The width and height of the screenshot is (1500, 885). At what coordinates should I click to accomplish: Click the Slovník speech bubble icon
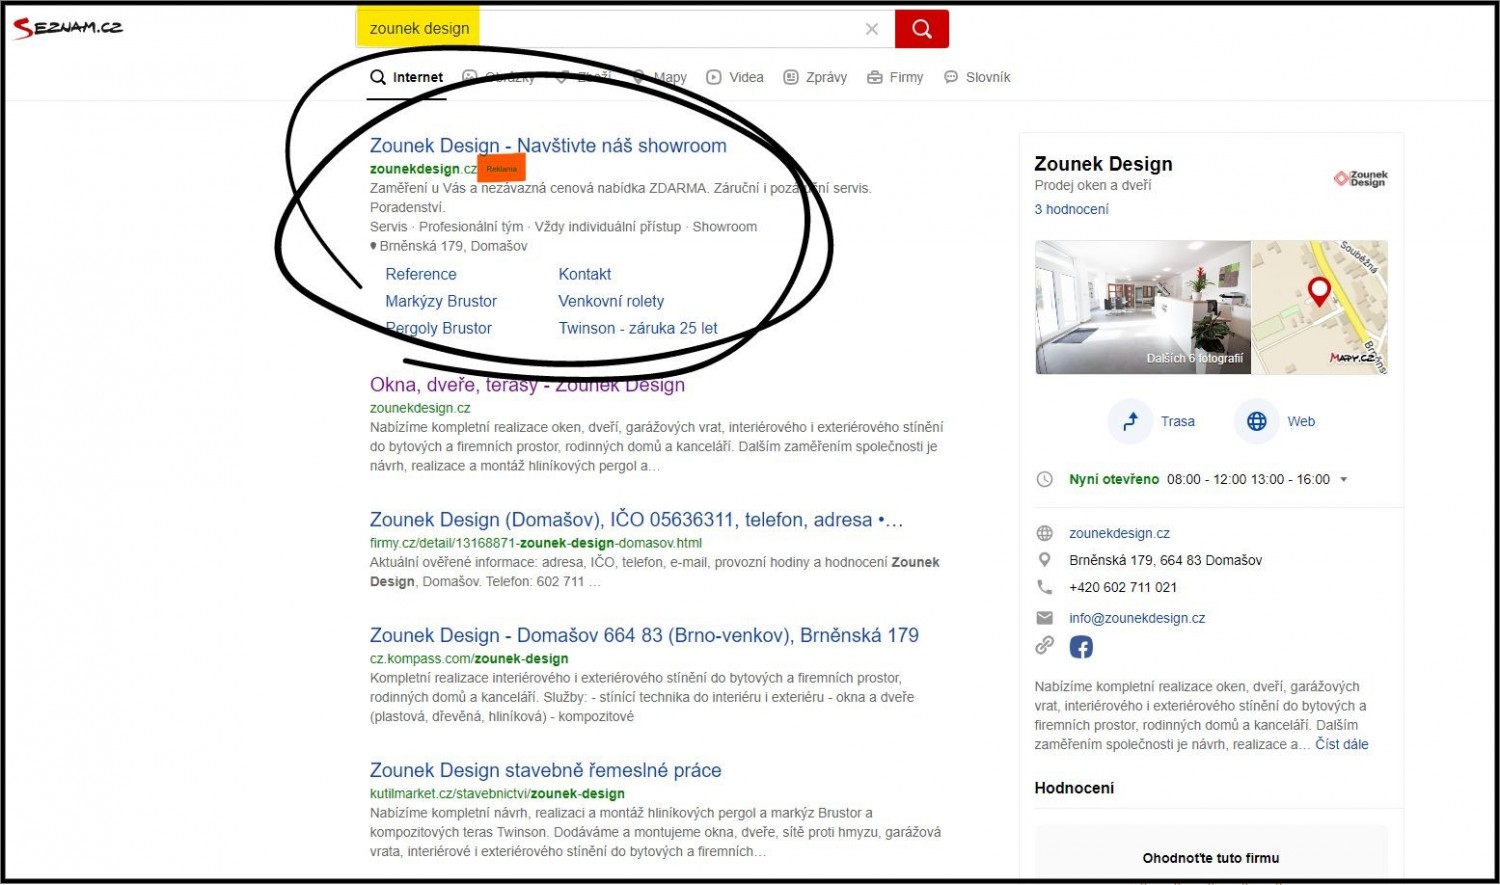coord(951,77)
